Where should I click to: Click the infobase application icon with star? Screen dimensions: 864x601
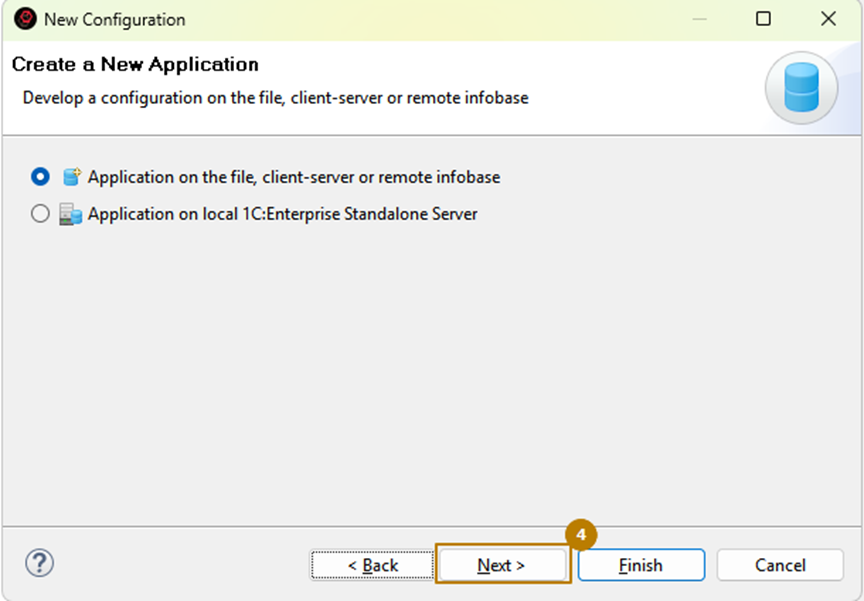(x=71, y=177)
